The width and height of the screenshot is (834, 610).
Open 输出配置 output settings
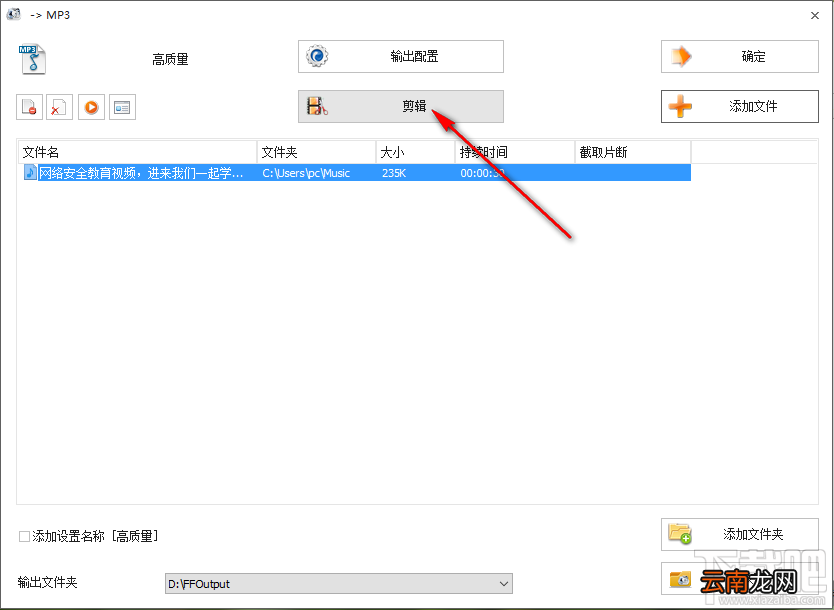coord(401,56)
